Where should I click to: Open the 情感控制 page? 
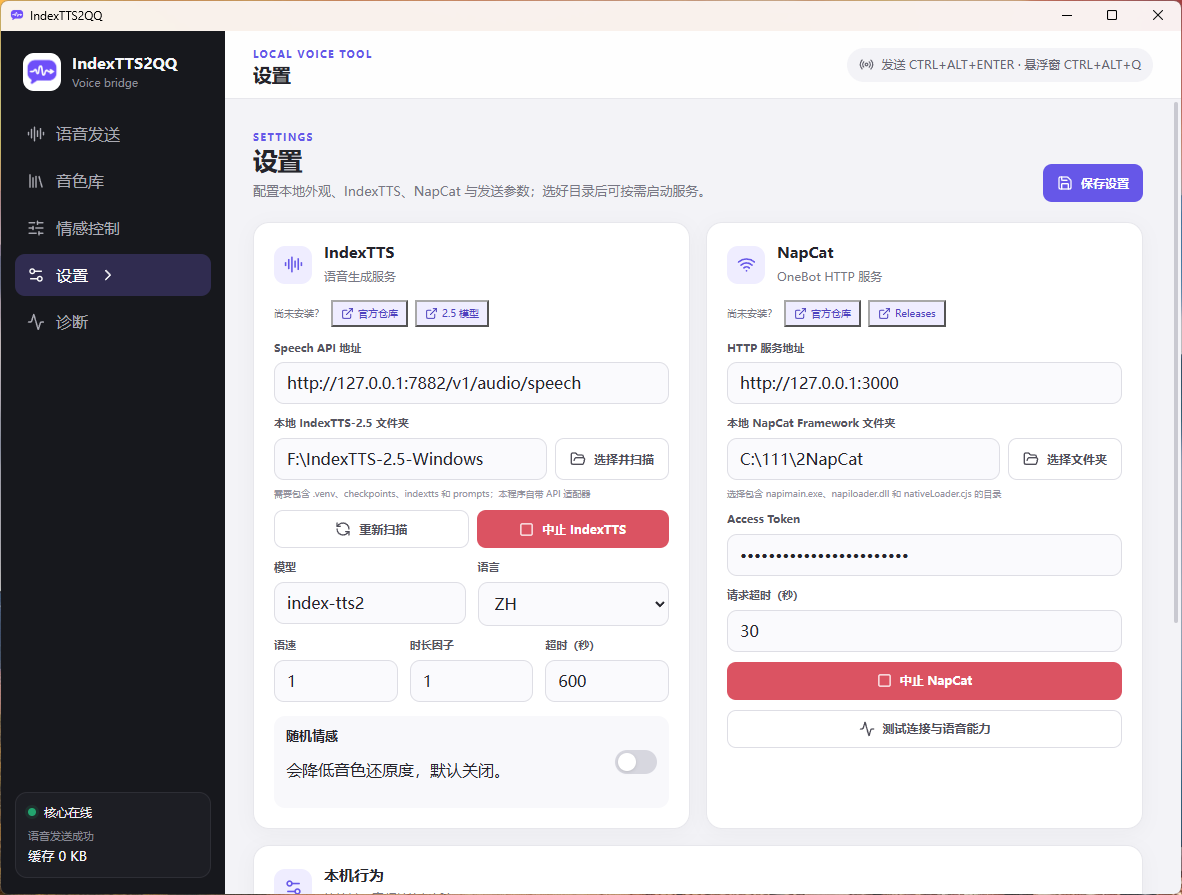click(112, 228)
